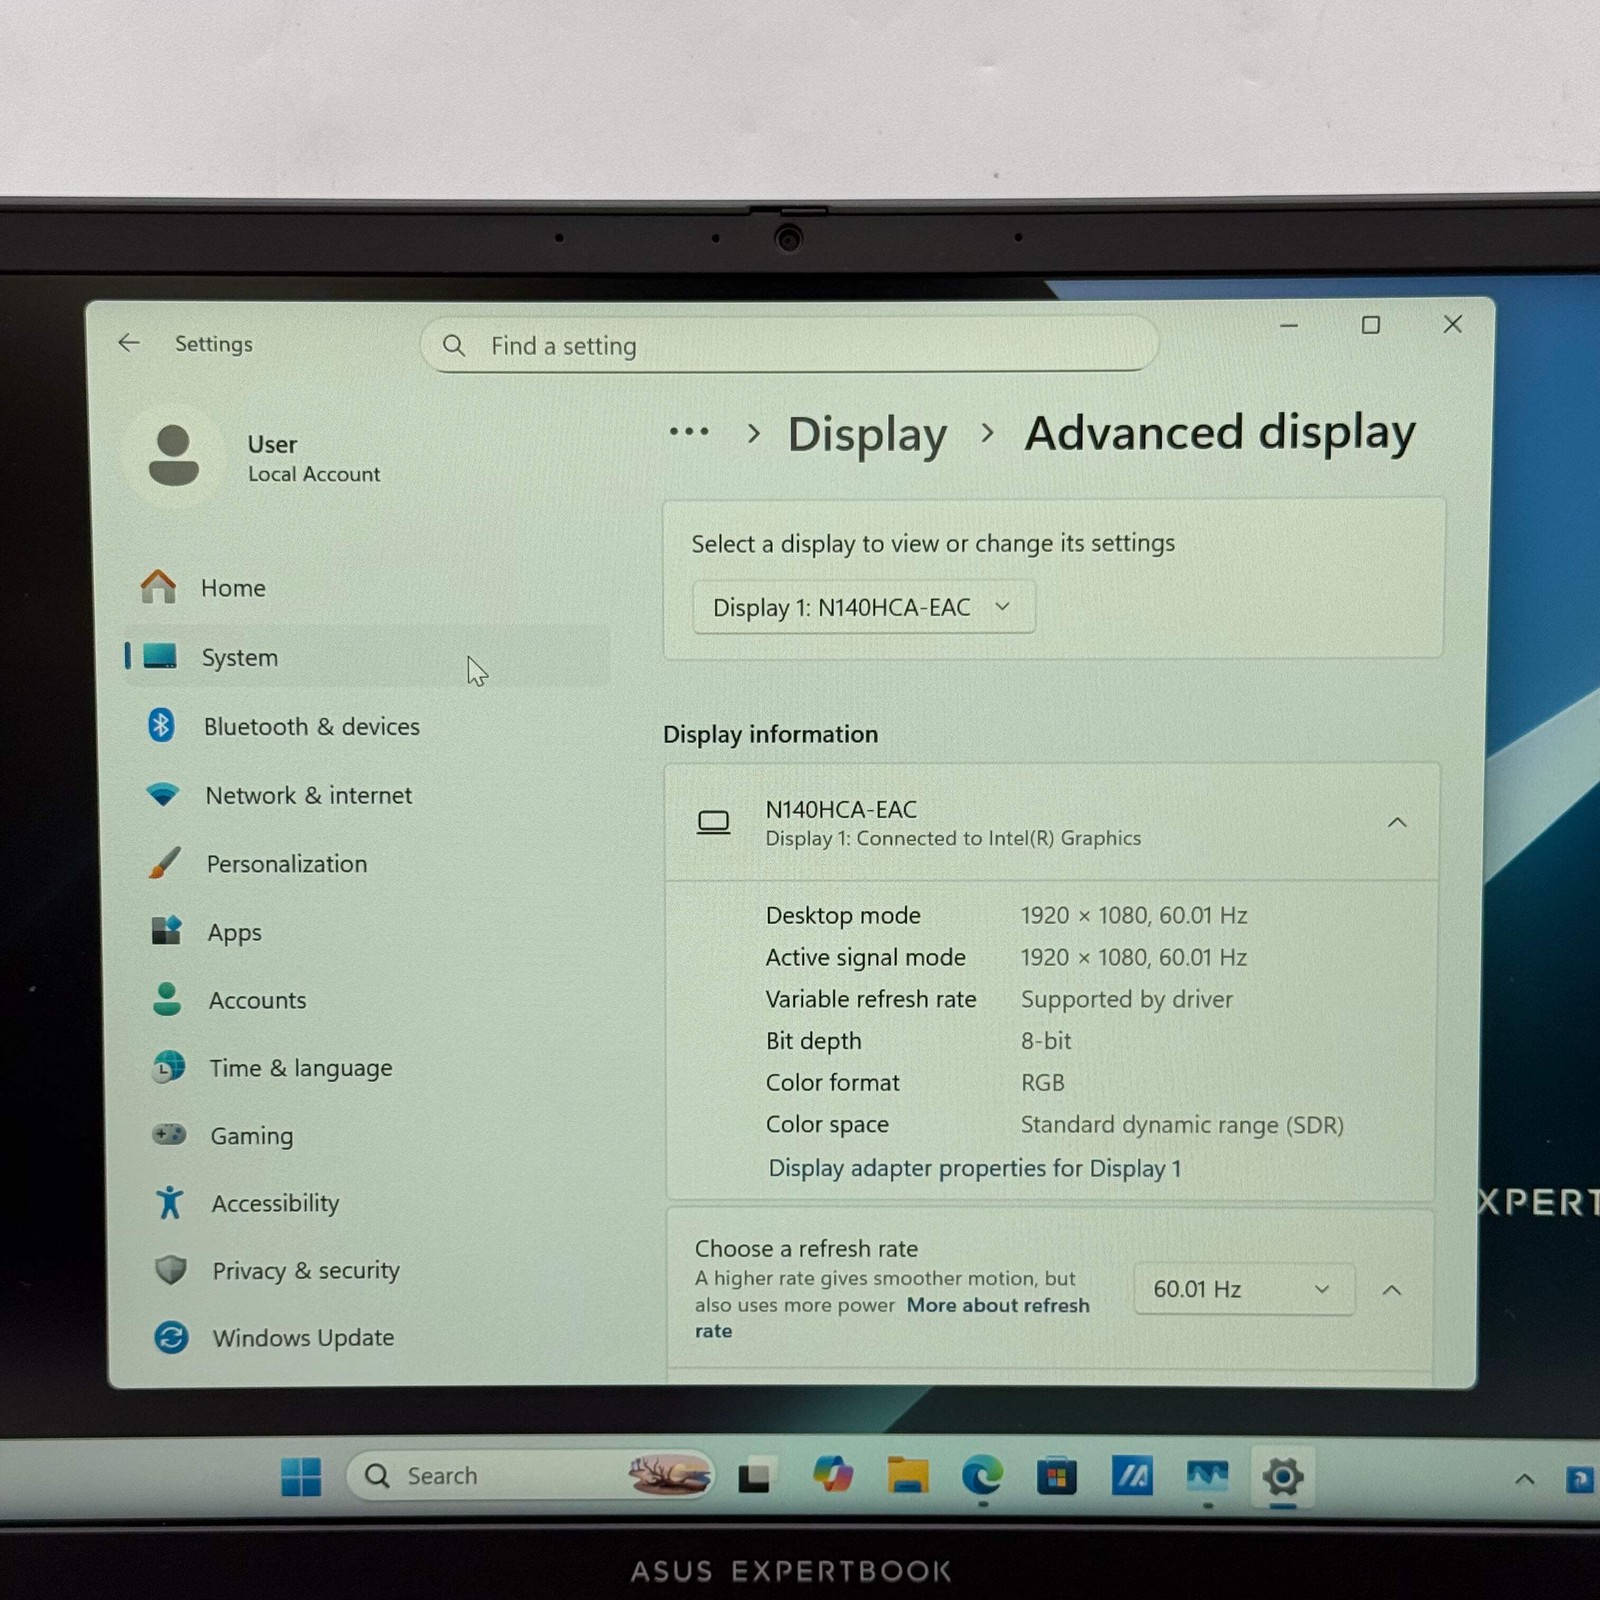Click the Display information heading
This screenshot has height=1600, width=1600.
click(770, 734)
